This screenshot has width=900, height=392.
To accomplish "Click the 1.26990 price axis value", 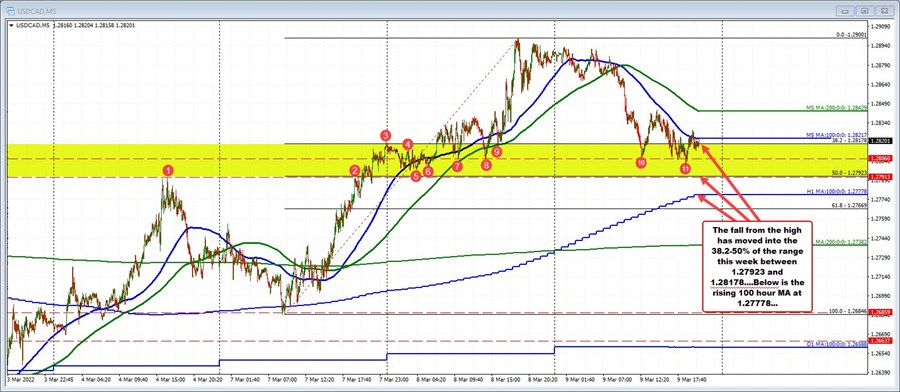I will click(x=880, y=296).
